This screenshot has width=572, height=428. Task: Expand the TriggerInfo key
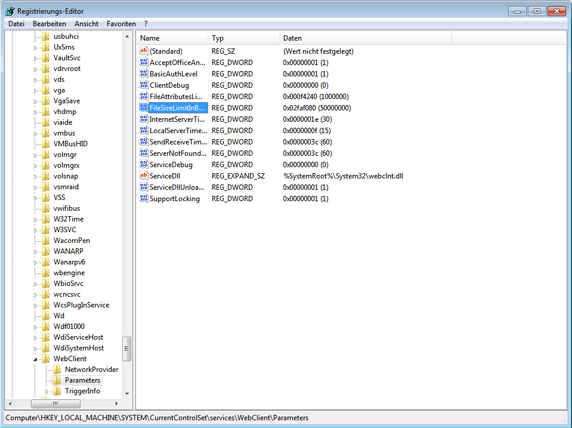pos(47,391)
